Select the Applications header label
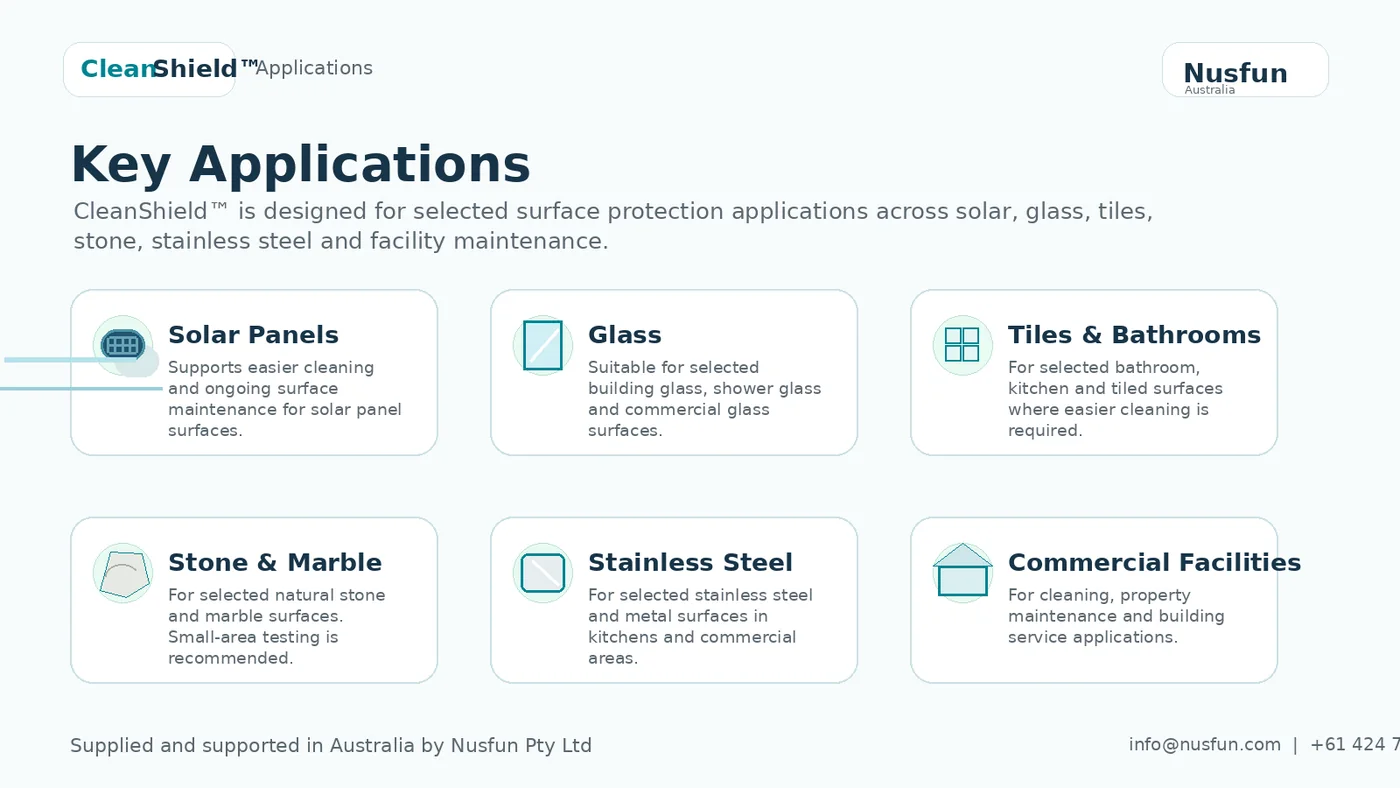The width and height of the screenshot is (1400, 788). [314, 68]
